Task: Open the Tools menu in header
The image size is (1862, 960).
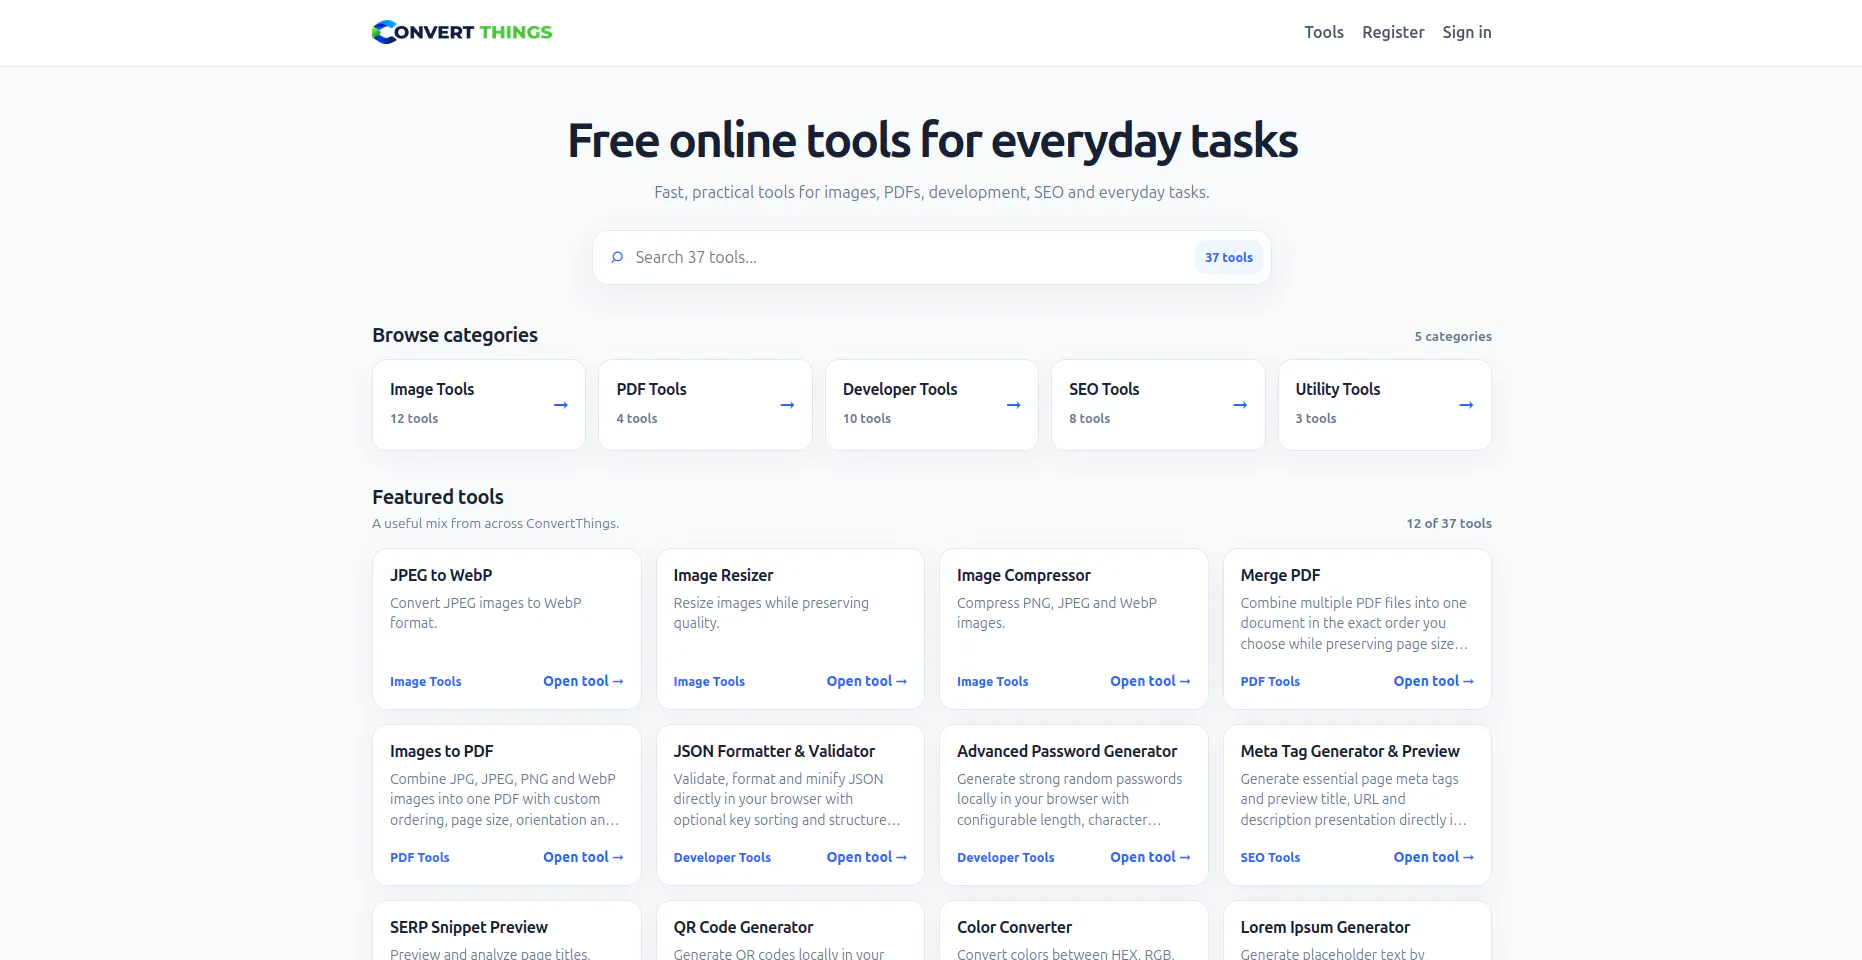Action: [x=1324, y=32]
